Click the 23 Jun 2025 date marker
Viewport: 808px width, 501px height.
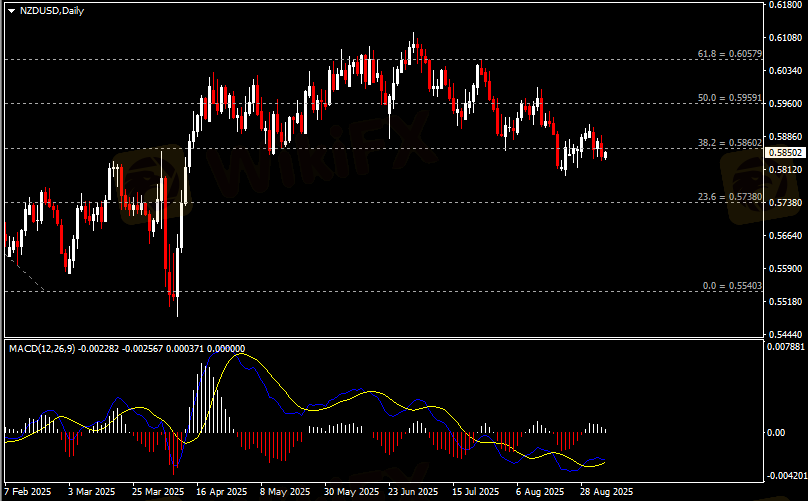pyautogui.click(x=412, y=492)
